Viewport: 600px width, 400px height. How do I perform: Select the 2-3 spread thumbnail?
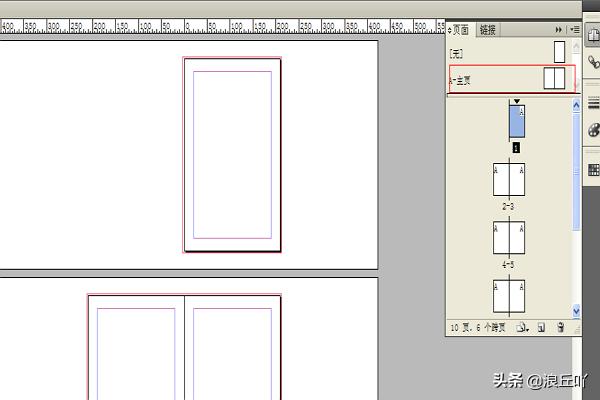click(509, 180)
